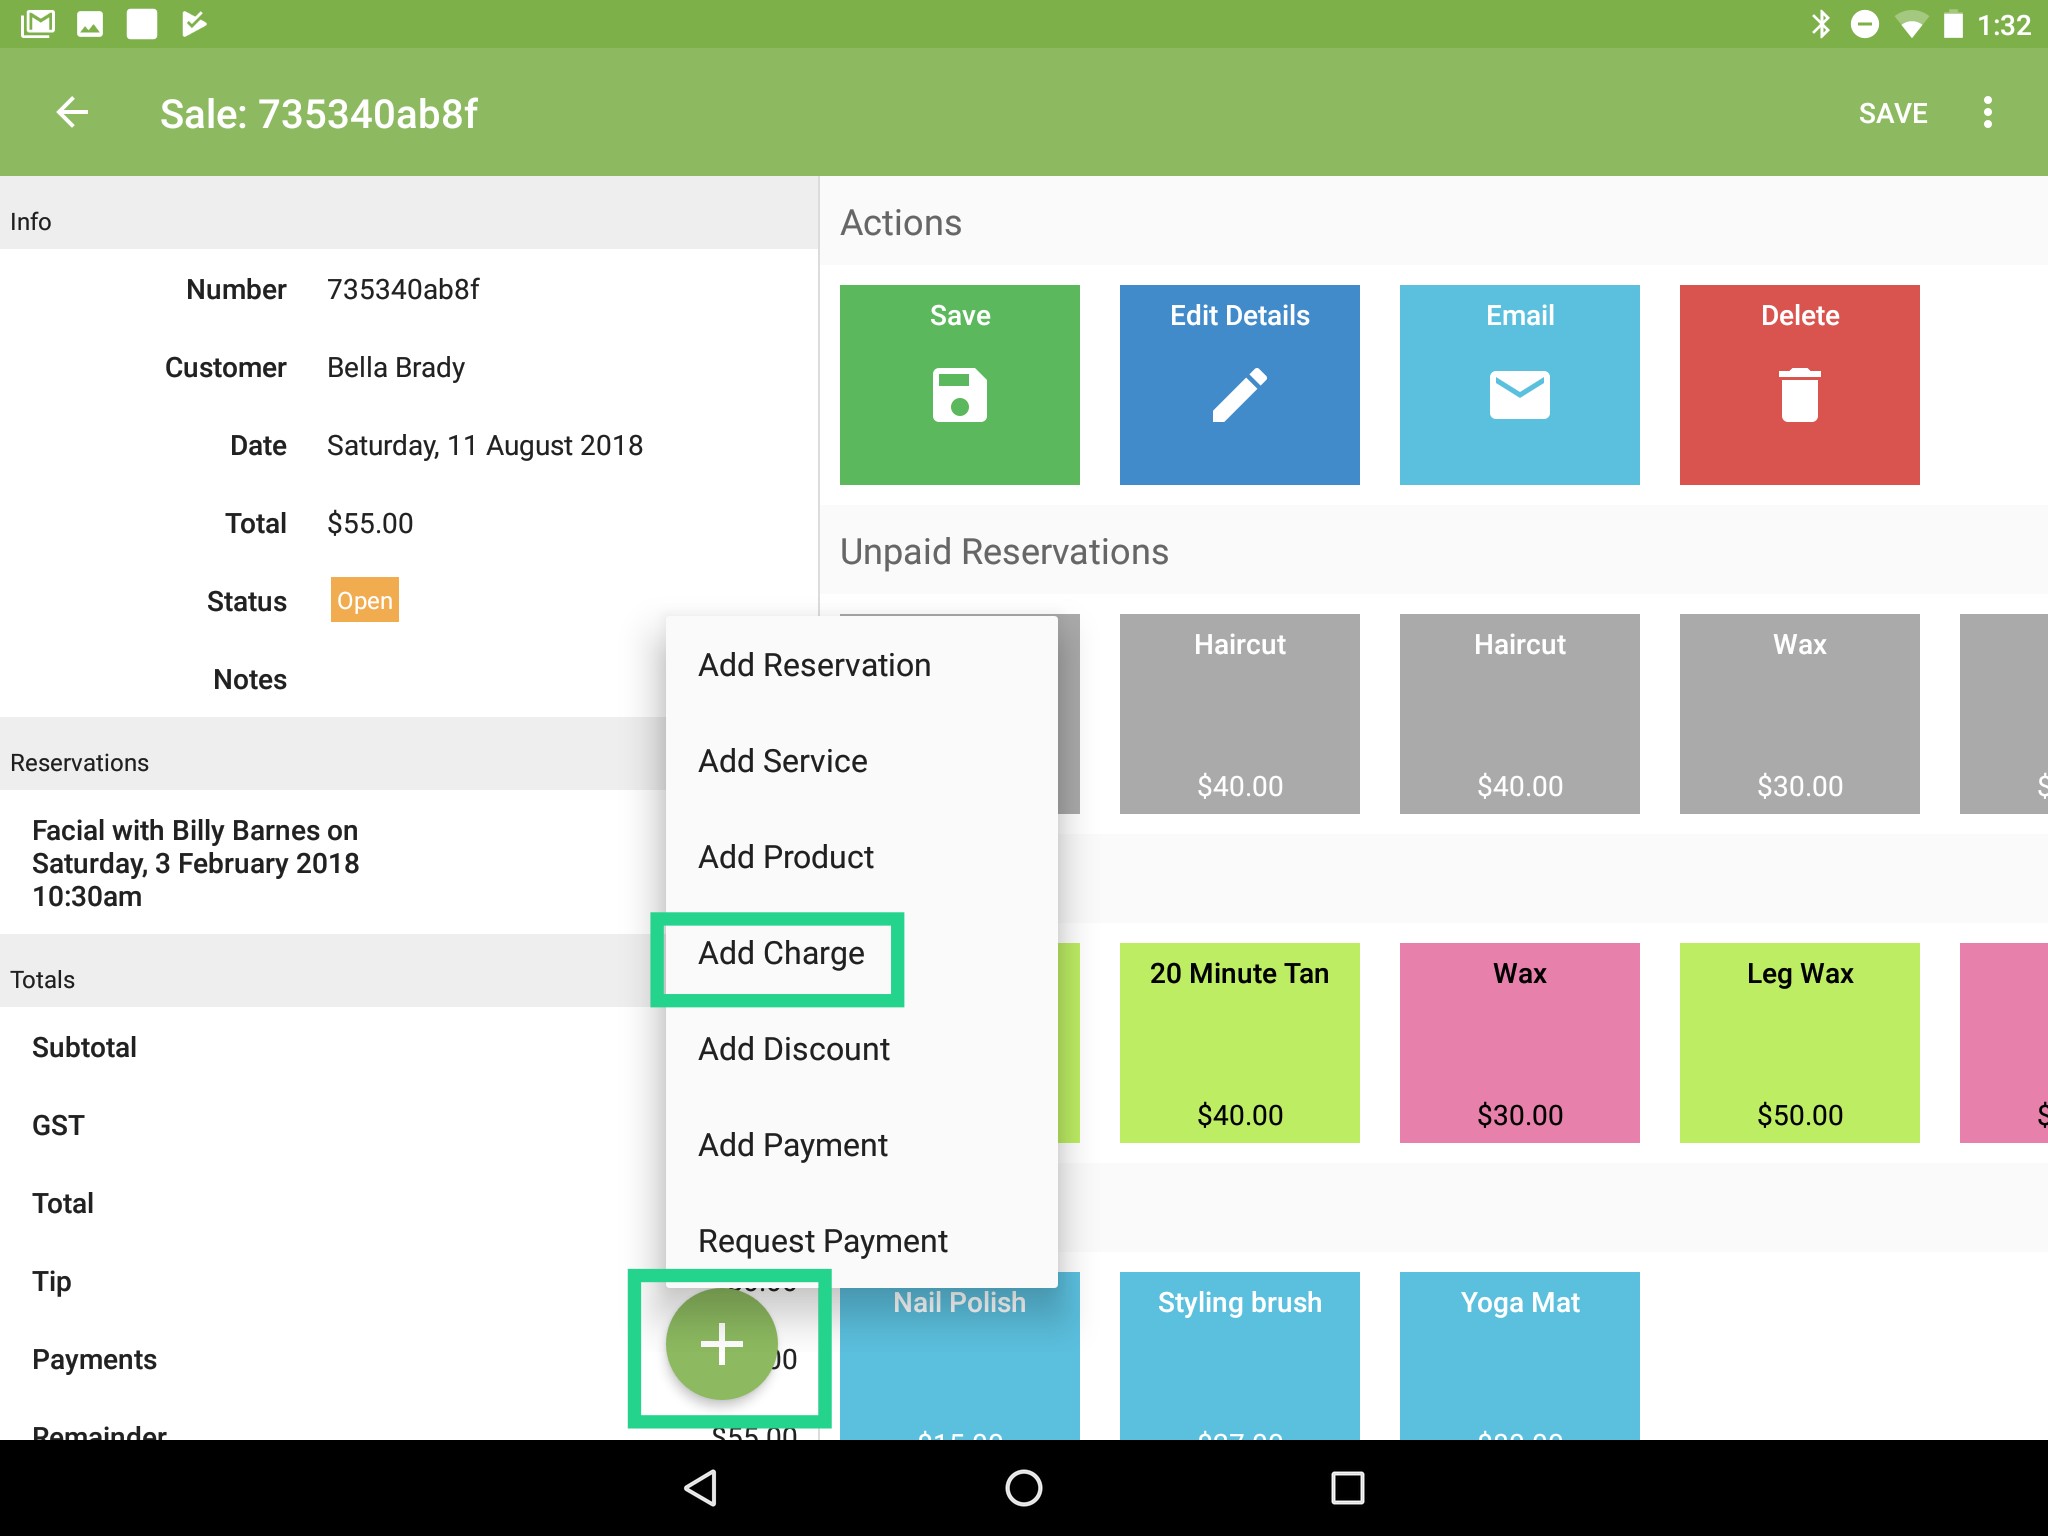Tap the Android recent apps square button
Viewport: 2048px width, 1536px height.
tap(1348, 1487)
